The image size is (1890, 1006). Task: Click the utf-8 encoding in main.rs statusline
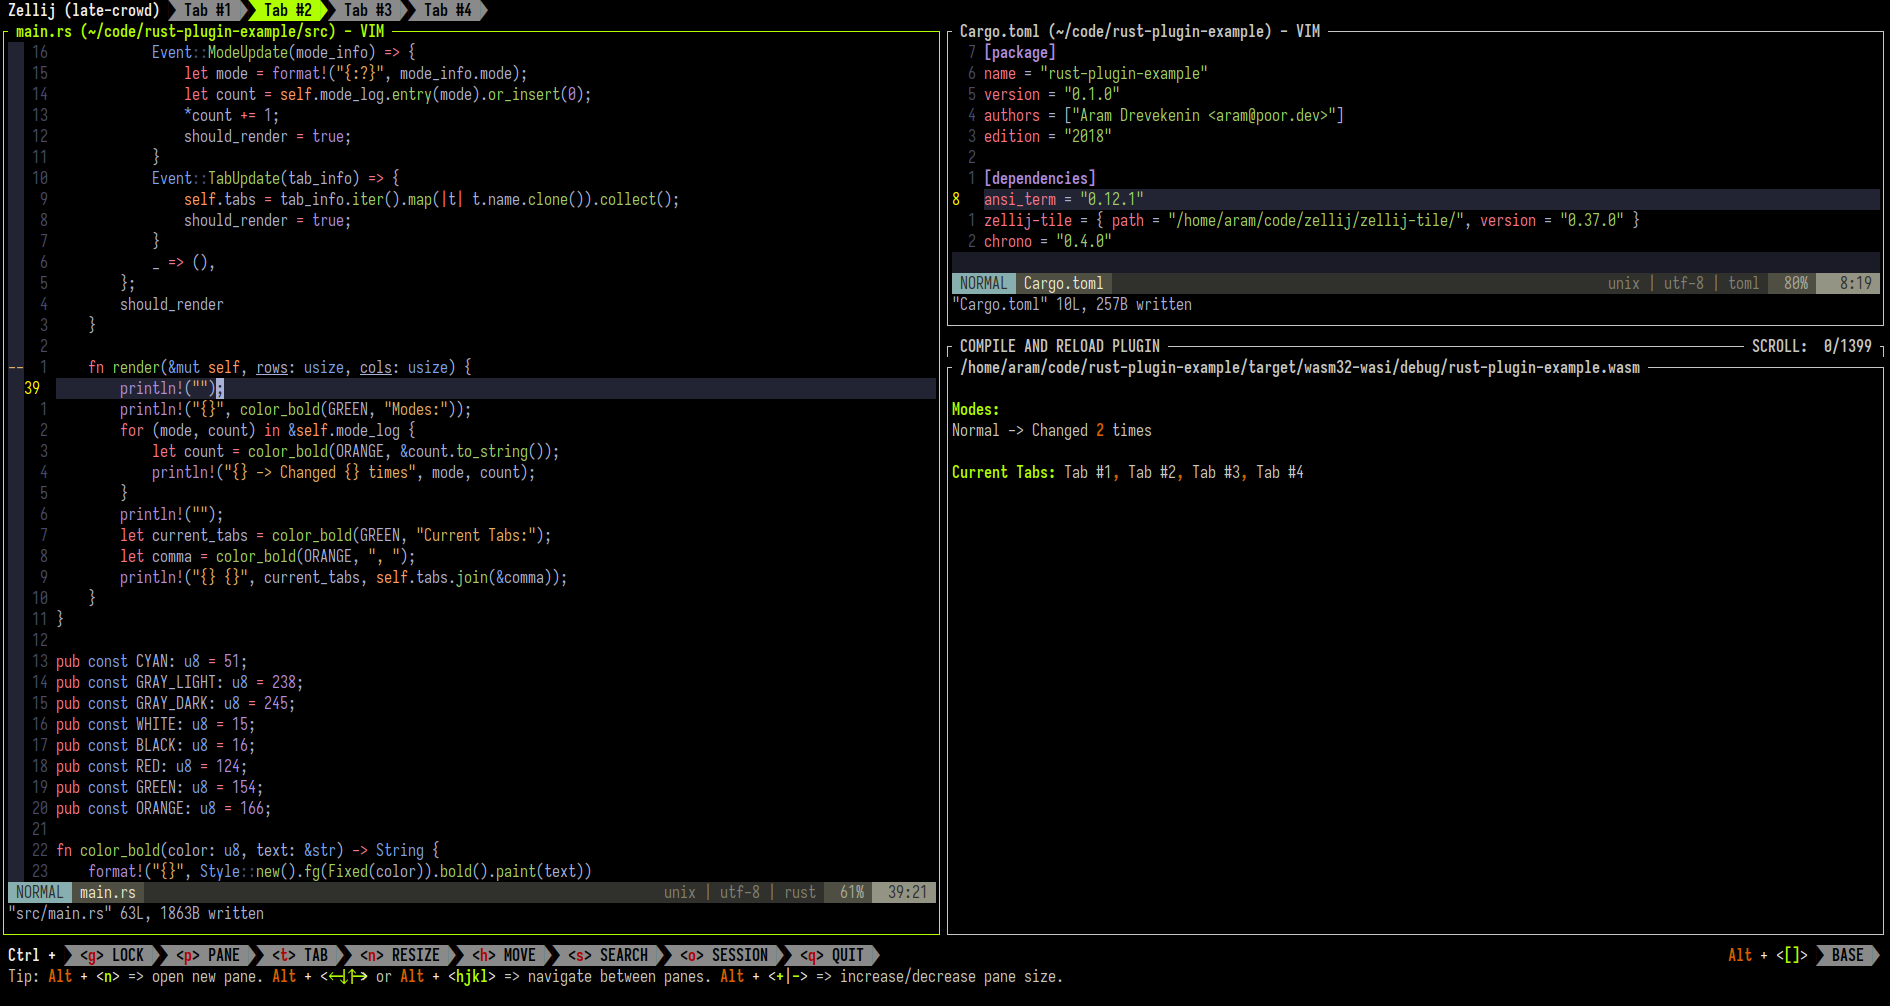tap(740, 892)
